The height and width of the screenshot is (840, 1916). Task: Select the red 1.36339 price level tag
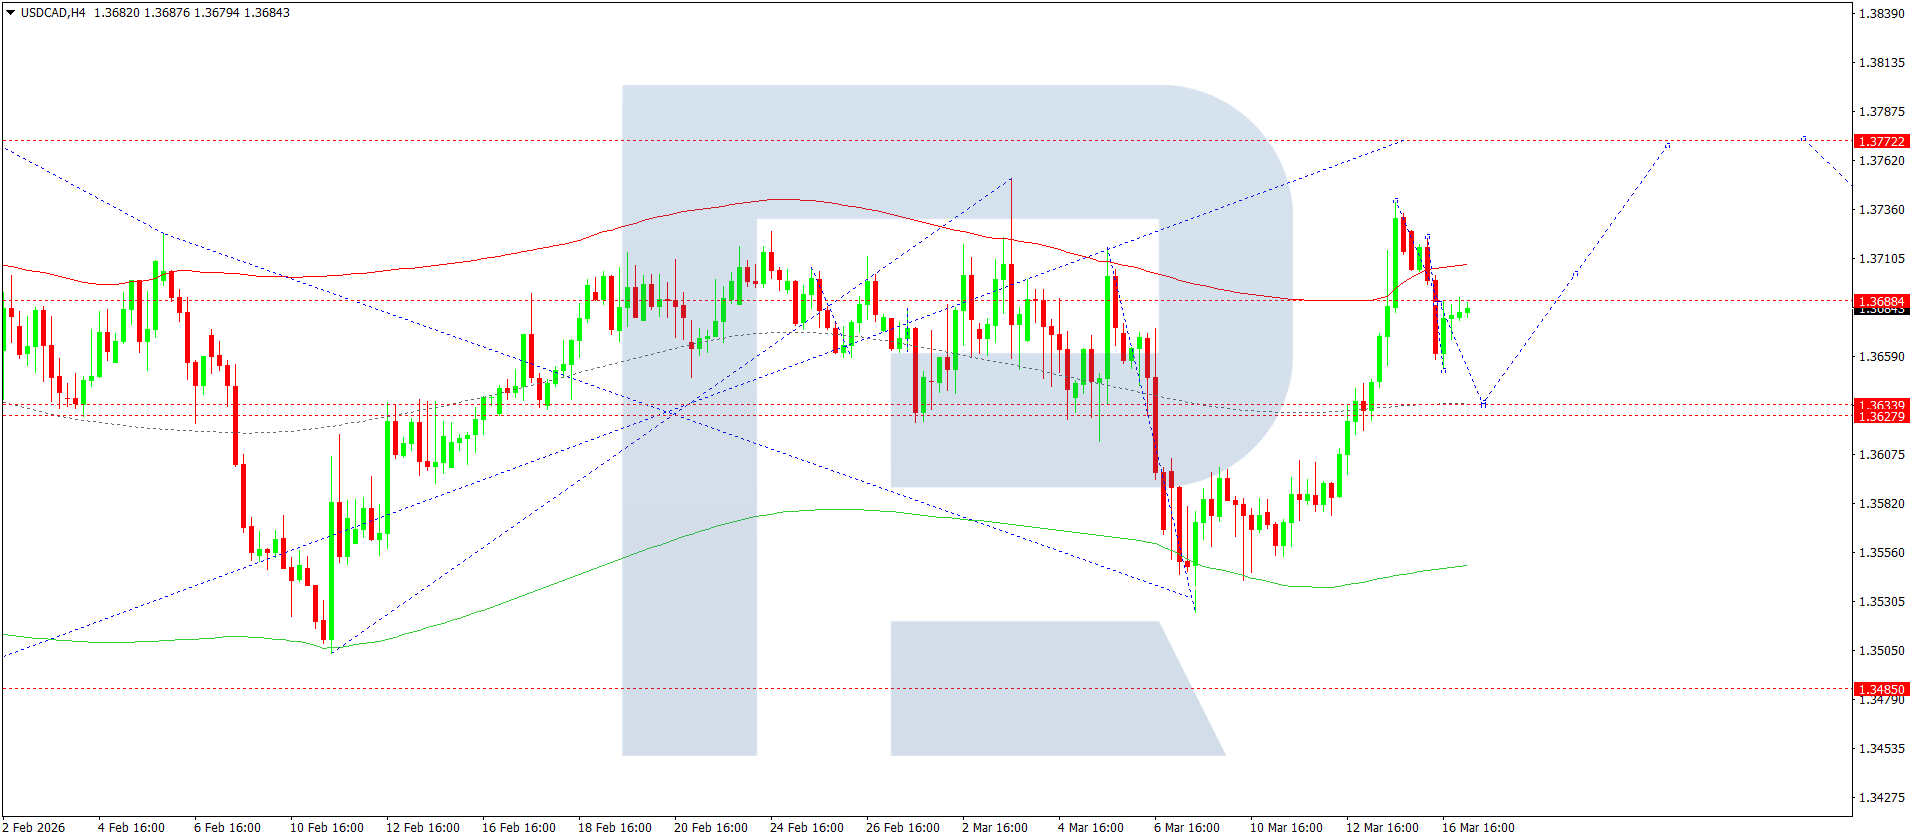tap(1881, 405)
